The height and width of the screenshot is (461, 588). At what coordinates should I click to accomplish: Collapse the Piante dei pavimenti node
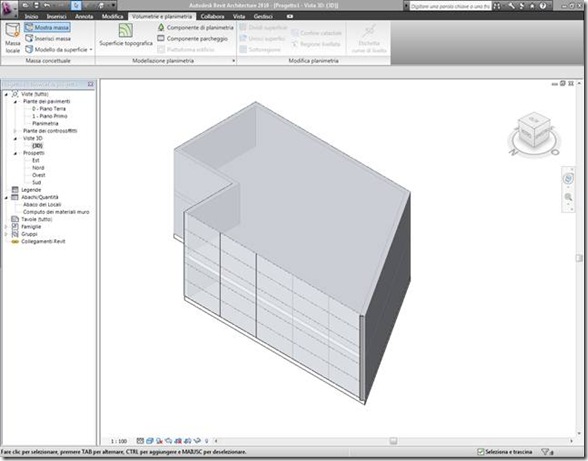(x=15, y=102)
